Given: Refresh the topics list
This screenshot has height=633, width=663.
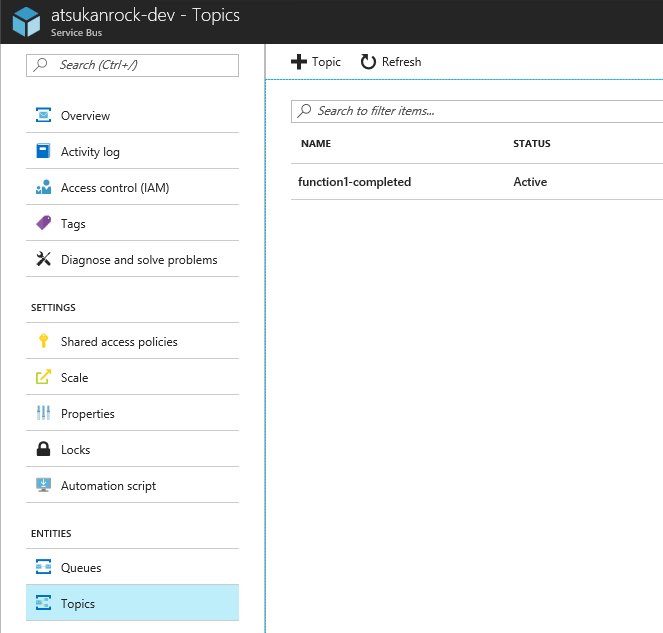Looking at the screenshot, I should click(391, 62).
